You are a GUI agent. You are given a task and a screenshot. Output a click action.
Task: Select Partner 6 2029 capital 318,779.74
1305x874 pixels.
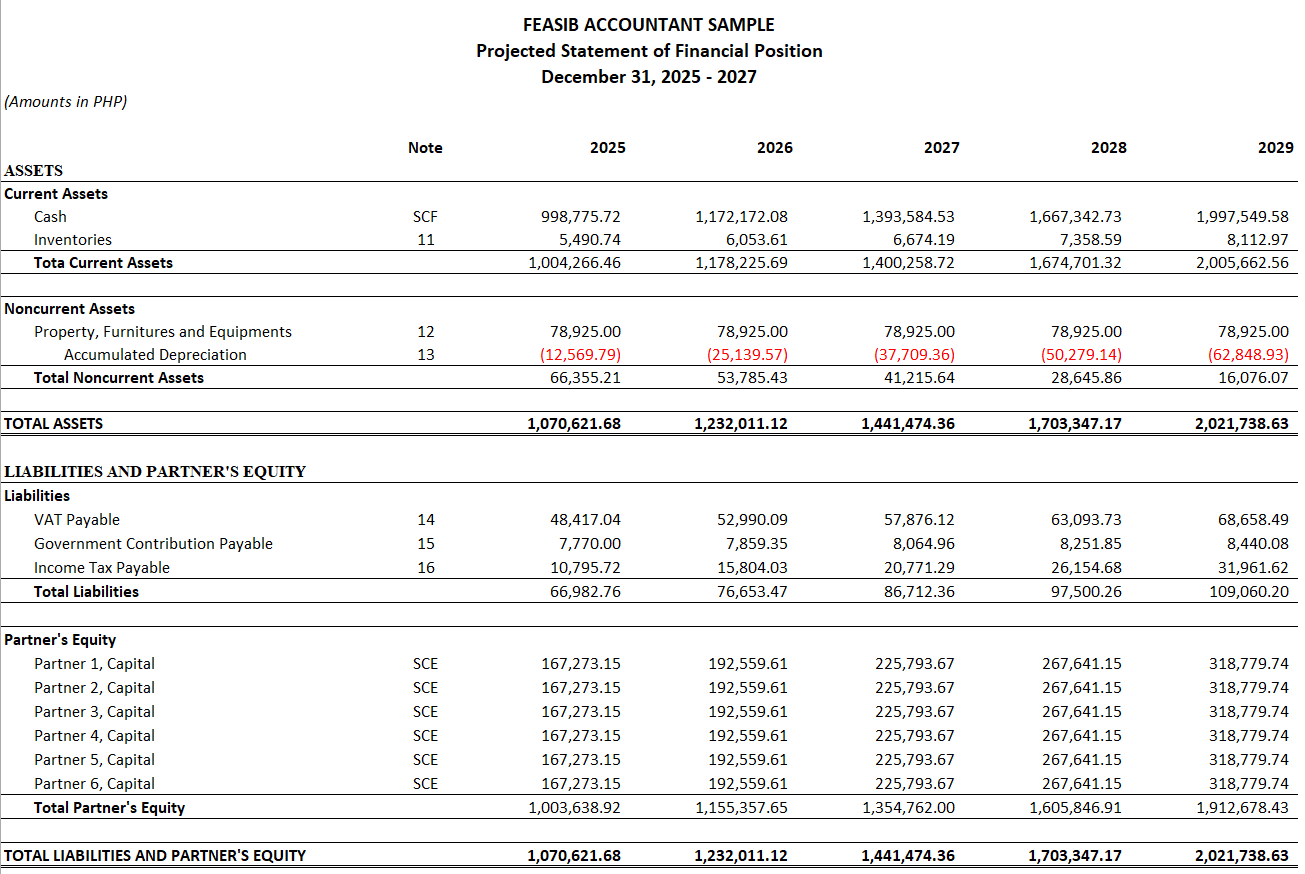point(1249,783)
